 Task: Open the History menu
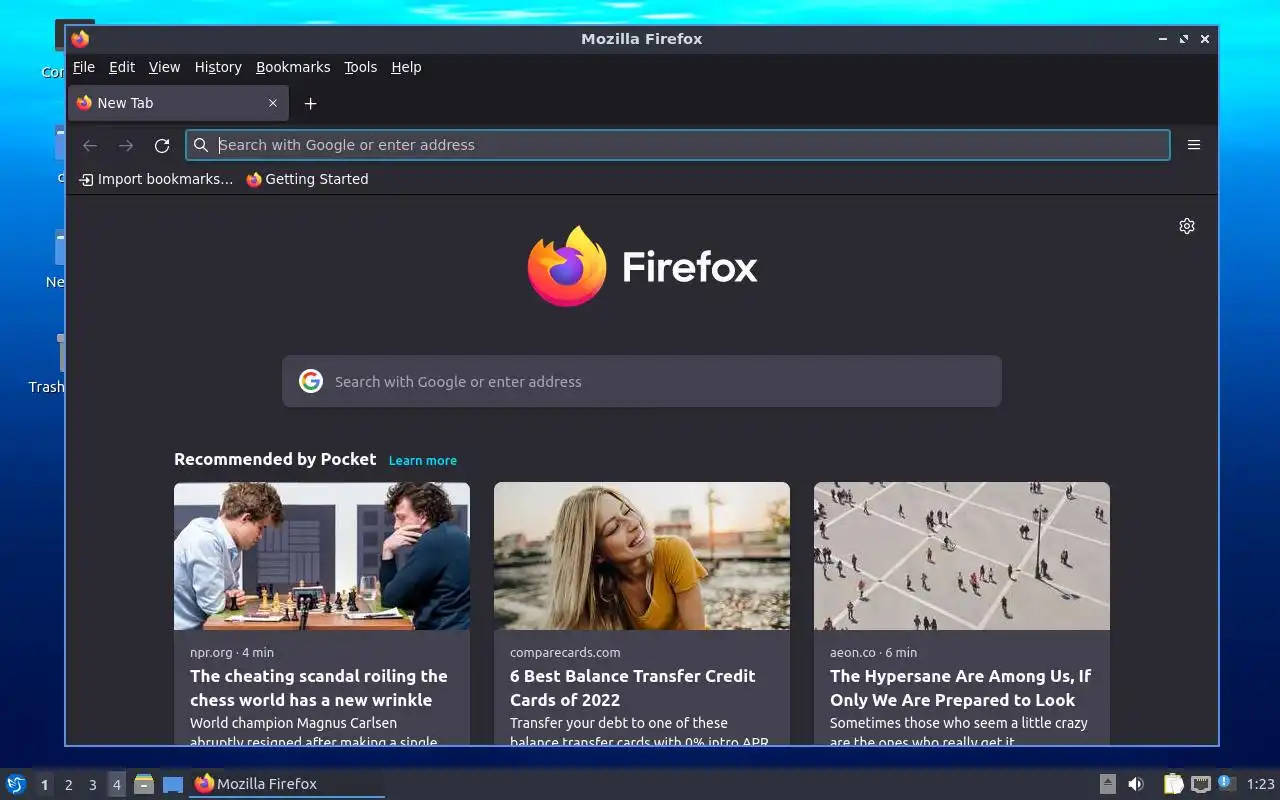[x=218, y=67]
